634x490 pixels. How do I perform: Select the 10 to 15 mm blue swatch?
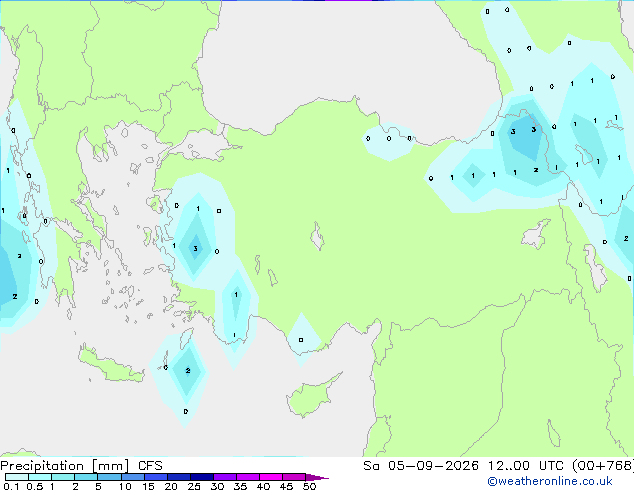coord(132,477)
